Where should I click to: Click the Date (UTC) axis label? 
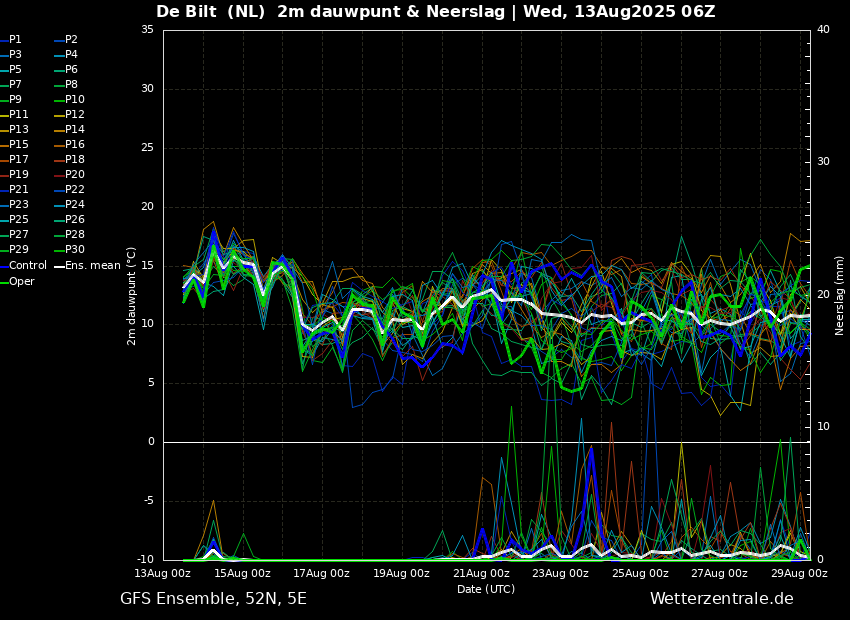coord(486,590)
